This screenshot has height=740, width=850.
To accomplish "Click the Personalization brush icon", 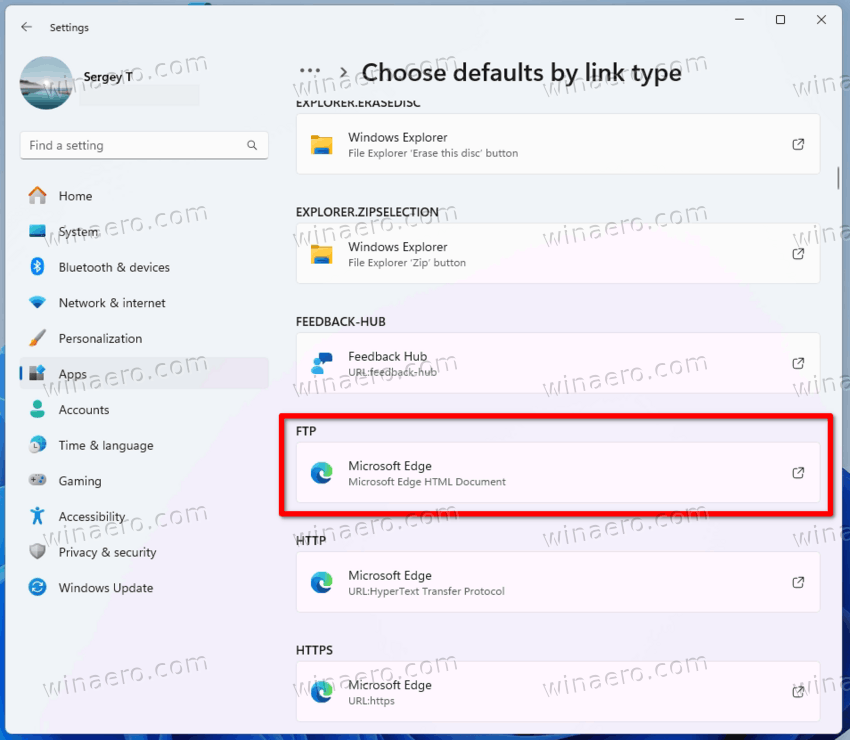I will tap(37, 338).
